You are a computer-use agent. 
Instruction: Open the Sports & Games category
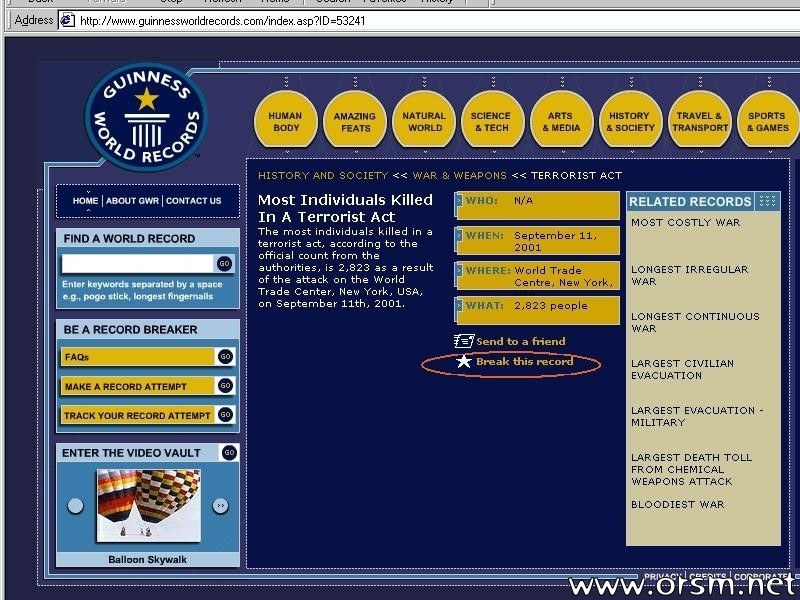tap(769, 120)
